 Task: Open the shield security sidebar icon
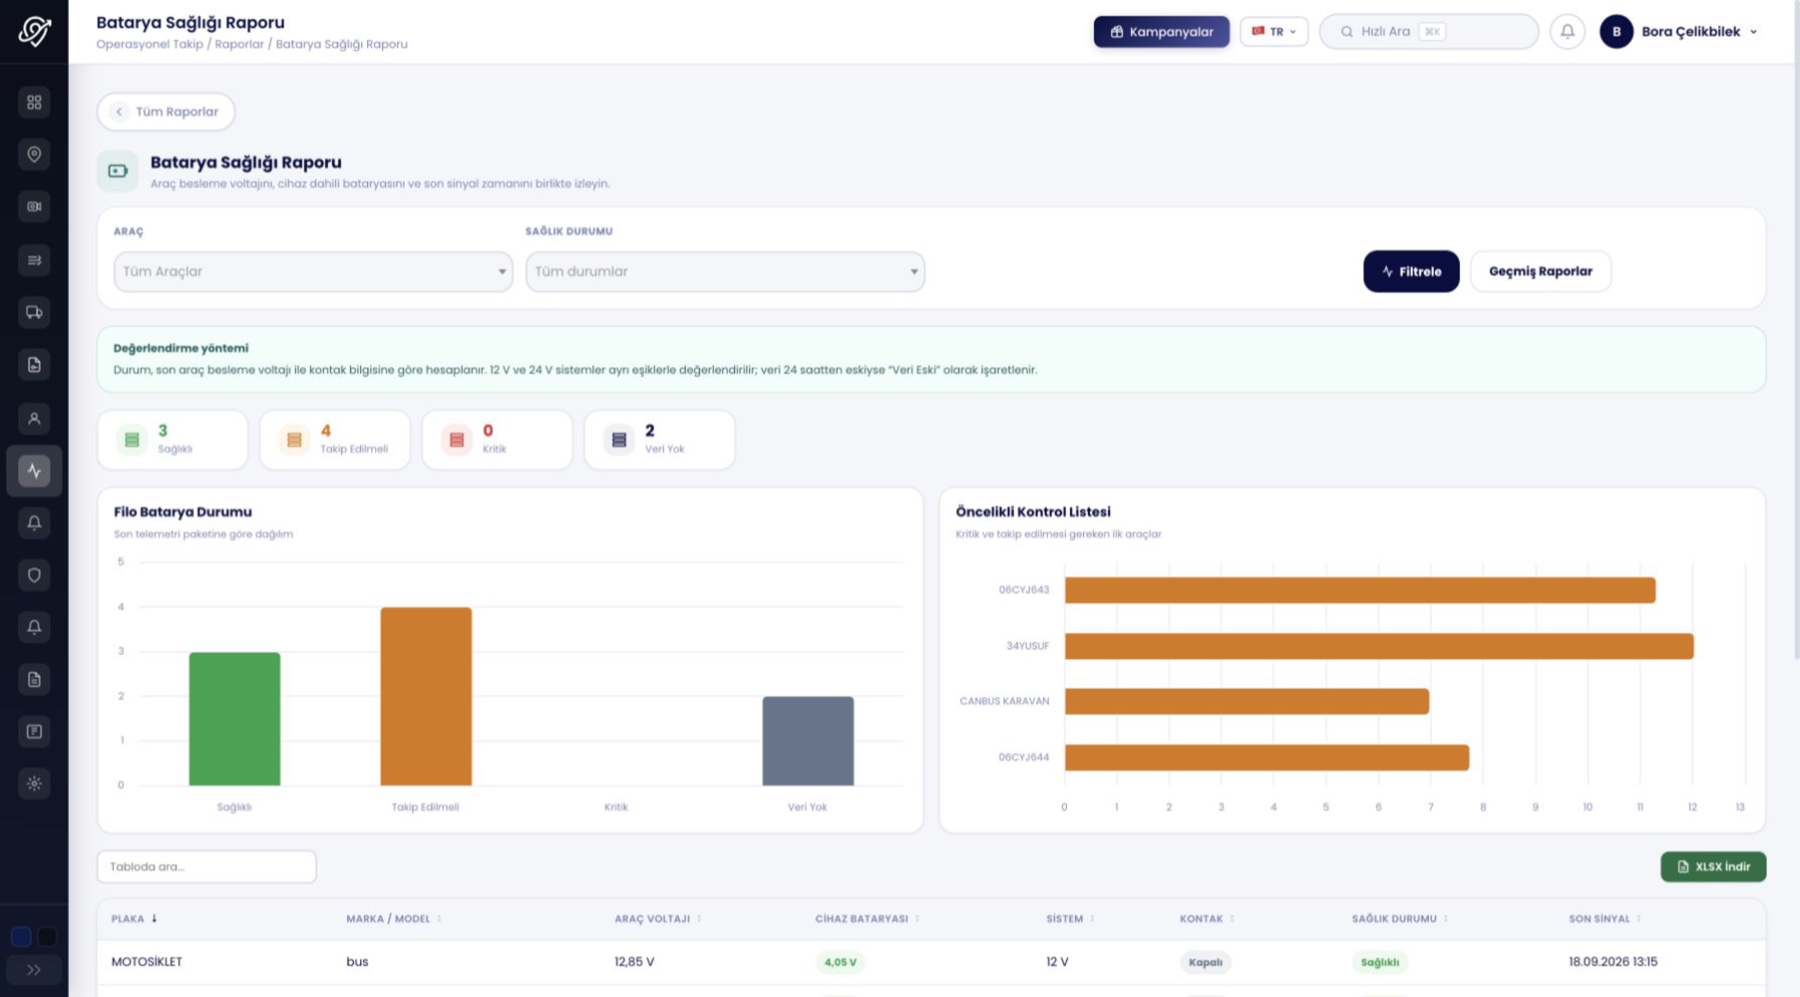click(34, 575)
